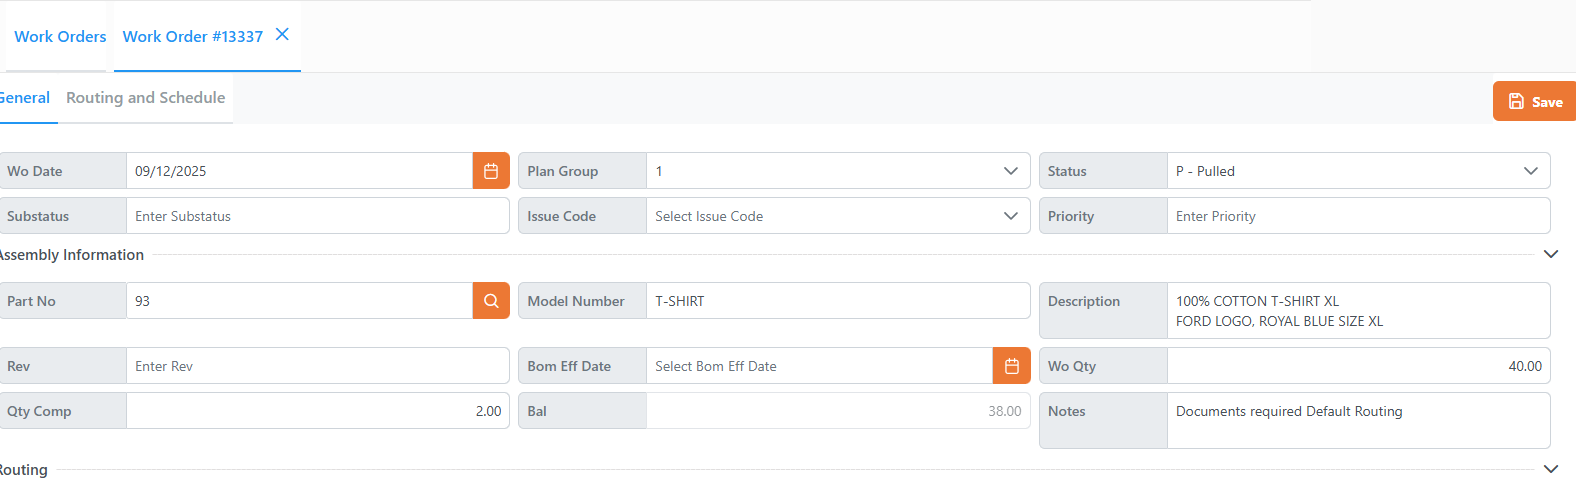Open the Wo Date calendar picker
Screen dimensions: 1576x481
[491, 171]
